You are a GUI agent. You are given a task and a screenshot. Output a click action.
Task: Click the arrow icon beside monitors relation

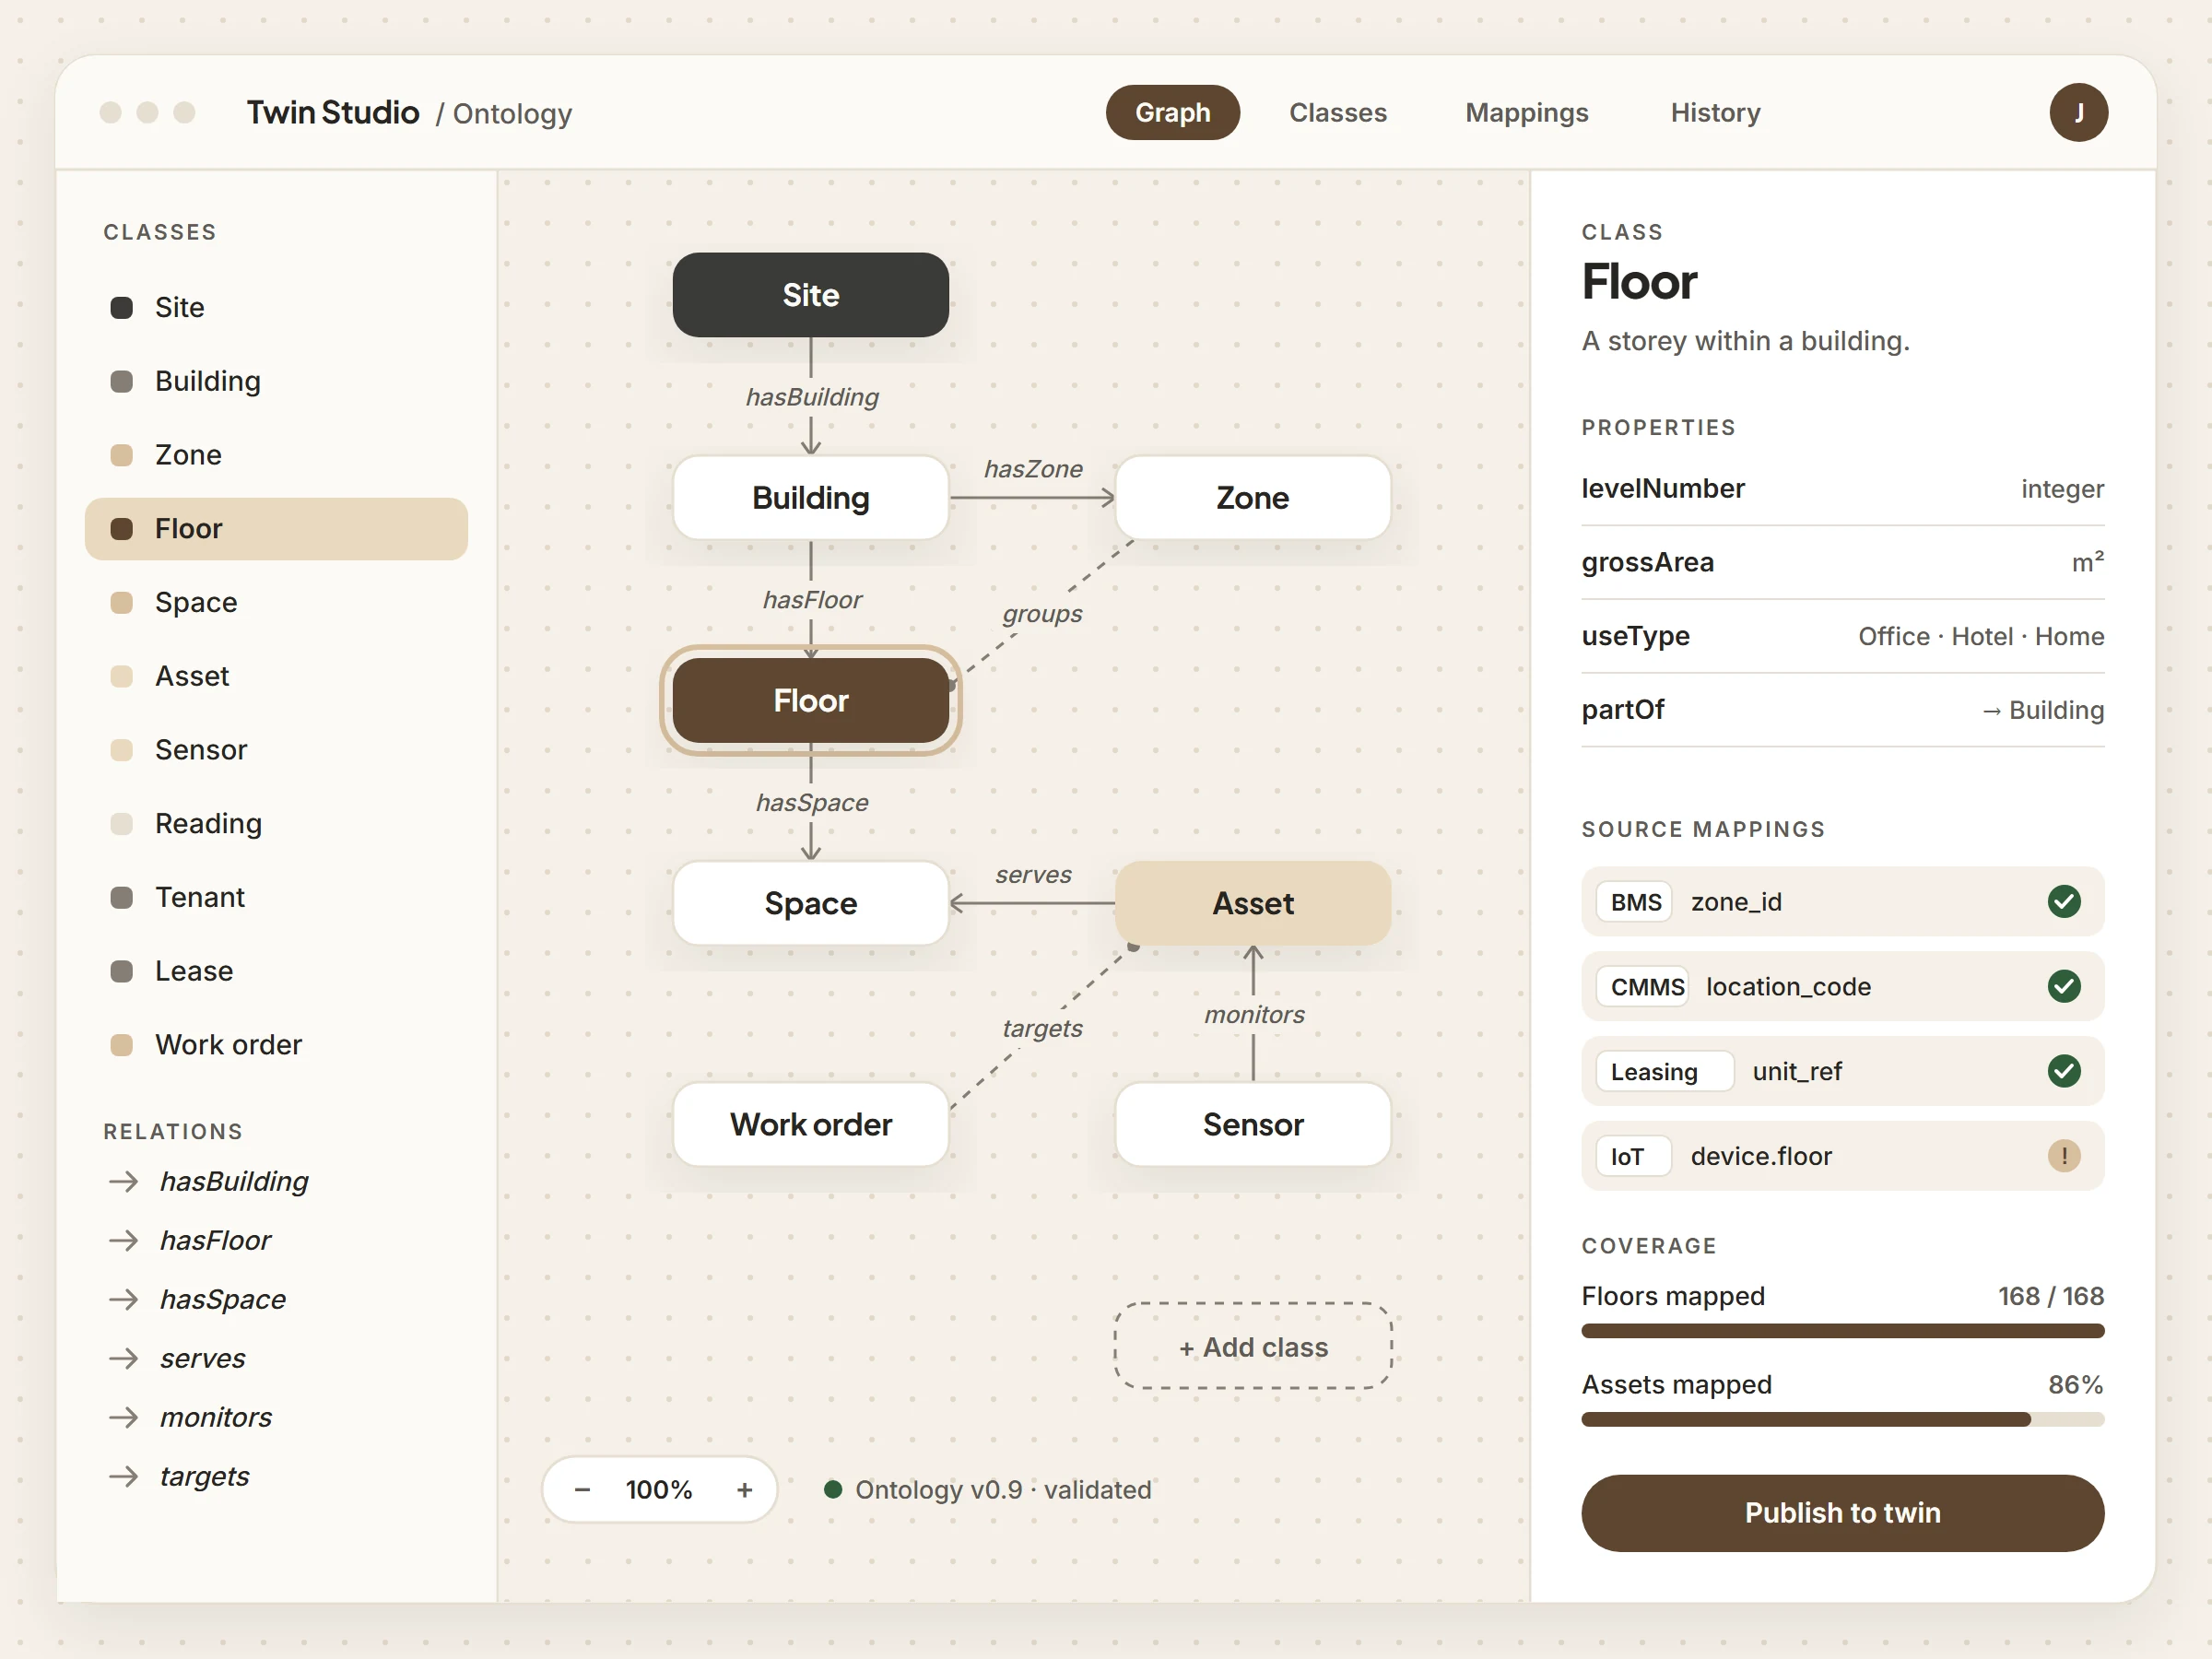[x=123, y=1418]
